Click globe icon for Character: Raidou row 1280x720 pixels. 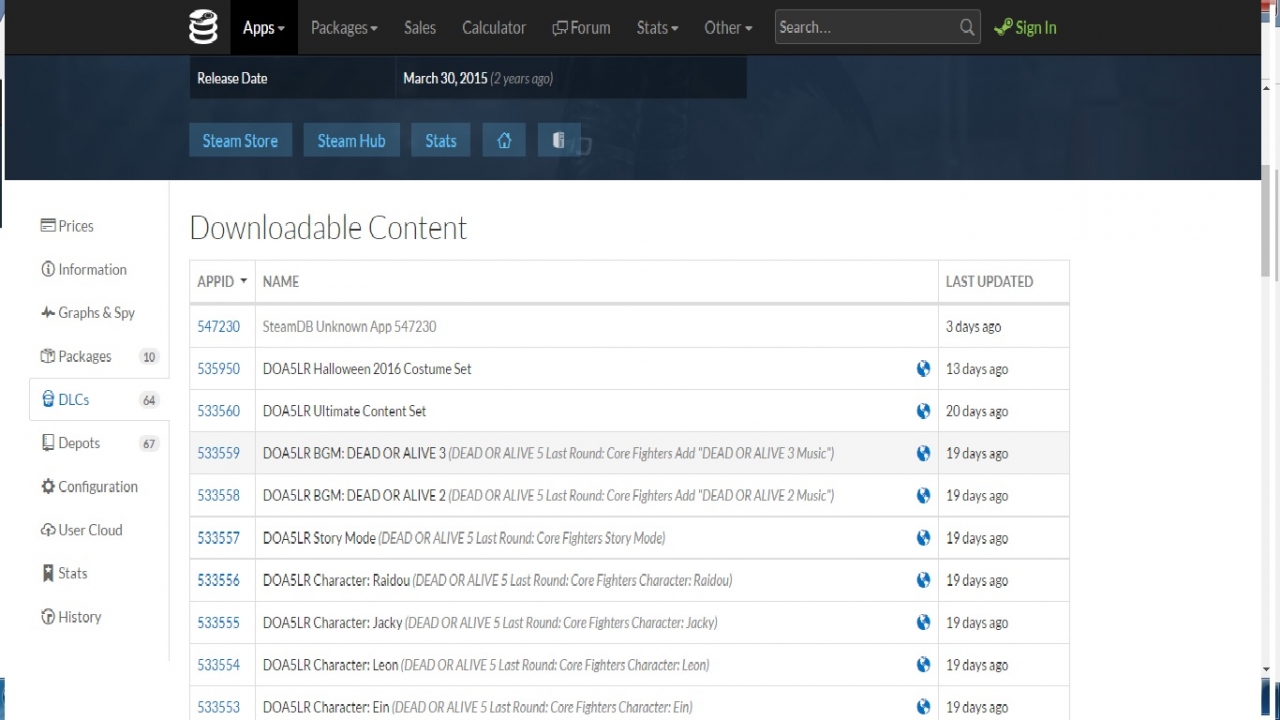[923, 580]
